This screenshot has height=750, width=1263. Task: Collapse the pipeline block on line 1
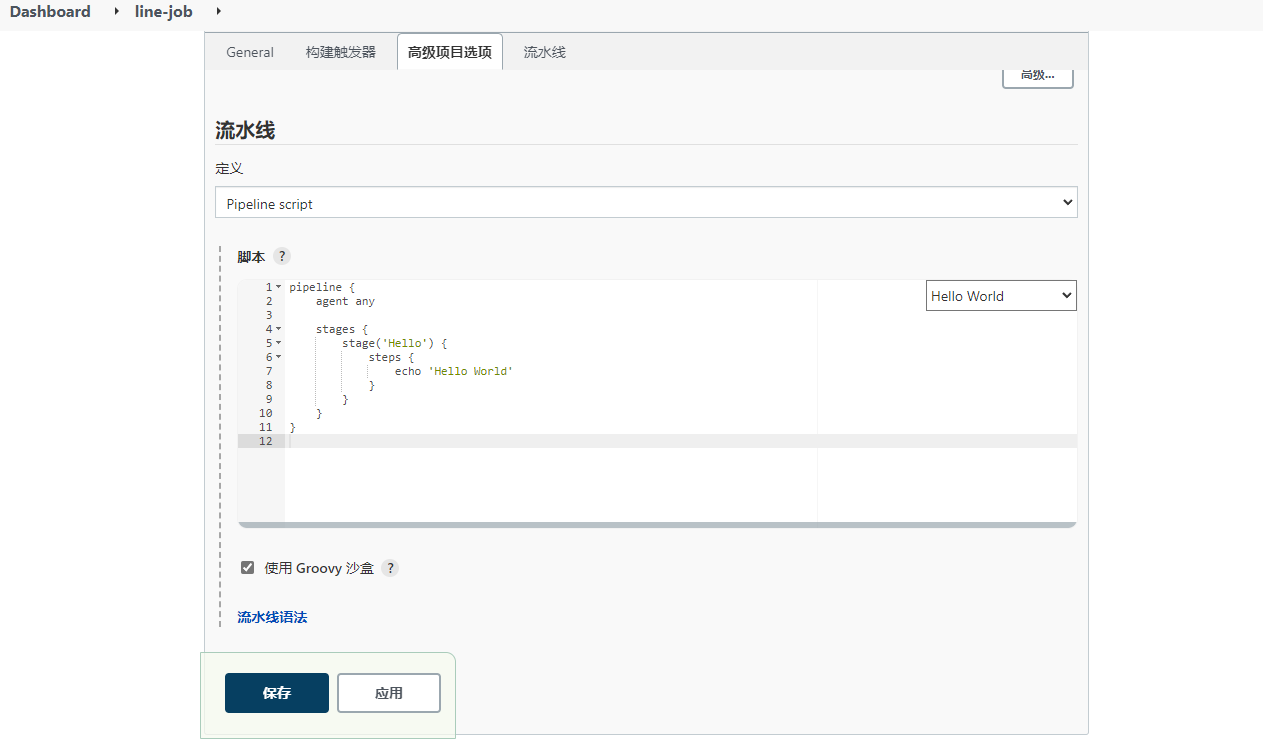coord(279,287)
